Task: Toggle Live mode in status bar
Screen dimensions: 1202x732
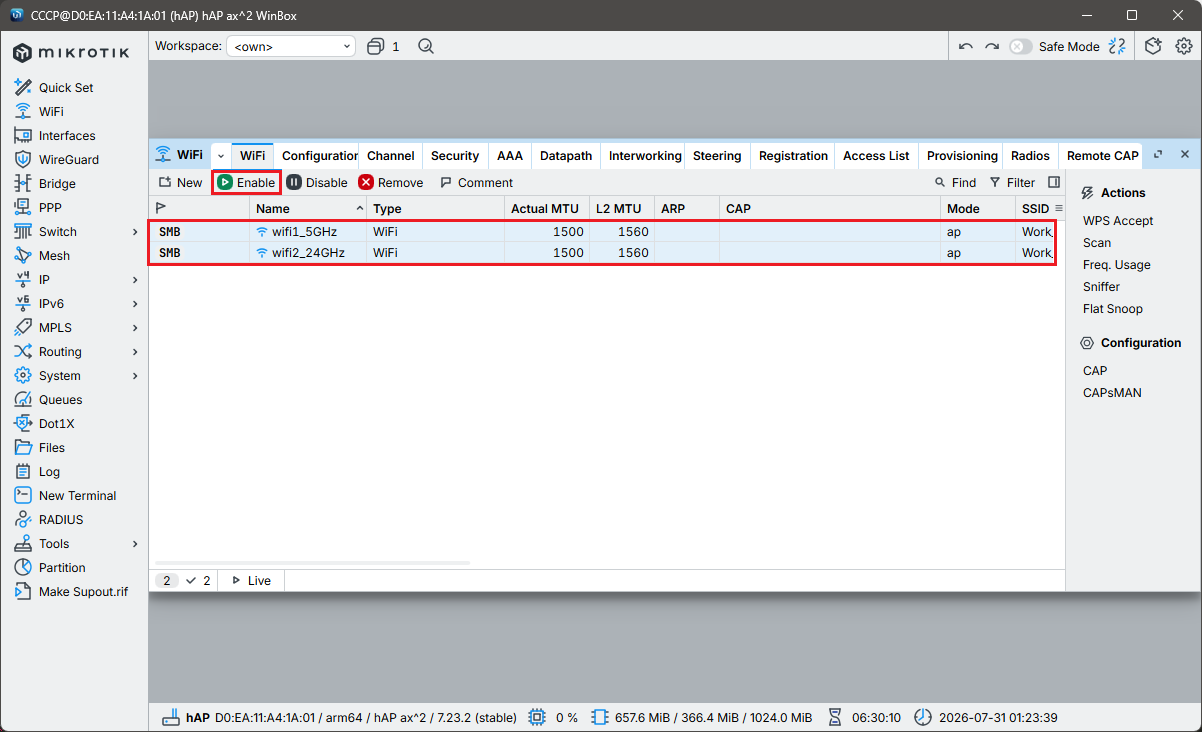Action: click(x=251, y=580)
